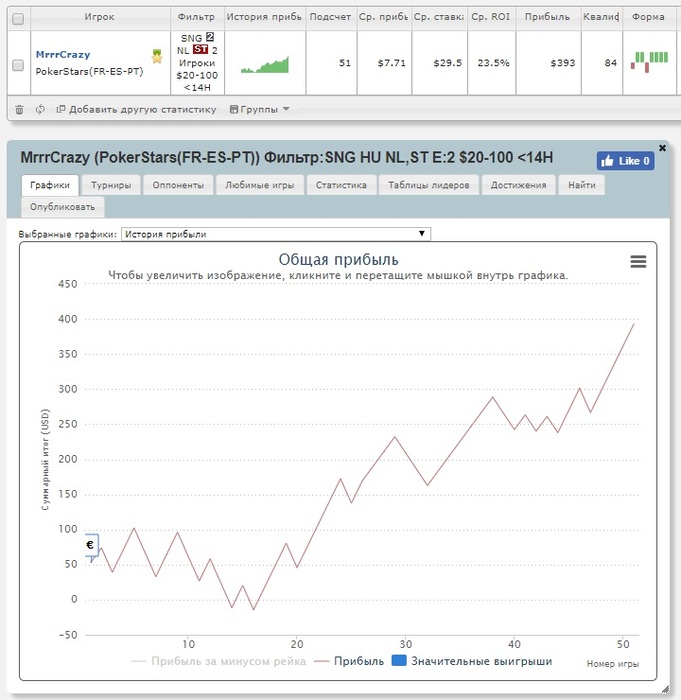Toggle Значительные выигрыши legend item
Viewport: 681px width, 700px height.
pos(472,661)
